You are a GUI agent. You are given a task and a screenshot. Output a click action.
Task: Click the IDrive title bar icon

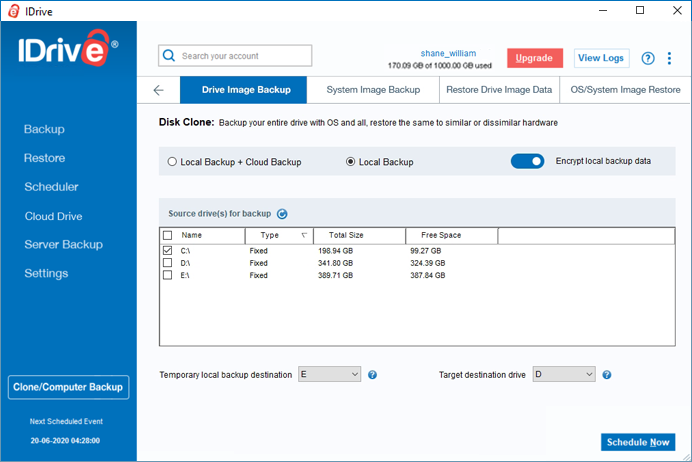pos(14,11)
